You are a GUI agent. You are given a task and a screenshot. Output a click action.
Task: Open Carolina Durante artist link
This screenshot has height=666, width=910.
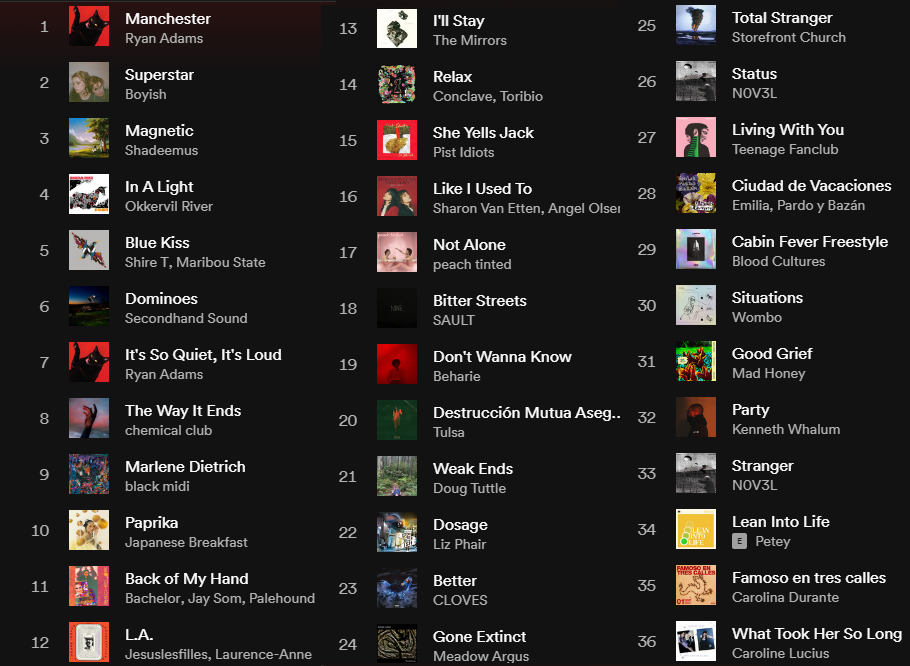(785, 598)
